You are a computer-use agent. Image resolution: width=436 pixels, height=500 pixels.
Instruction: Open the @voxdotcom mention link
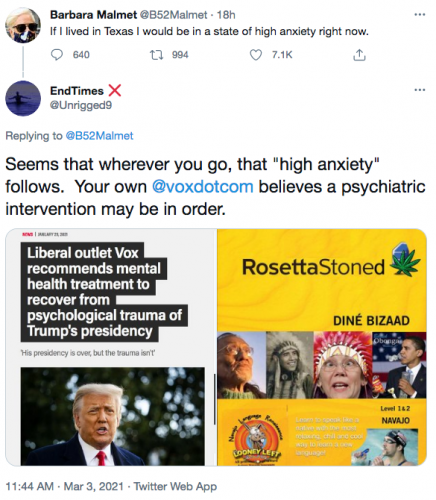[x=202, y=187]
